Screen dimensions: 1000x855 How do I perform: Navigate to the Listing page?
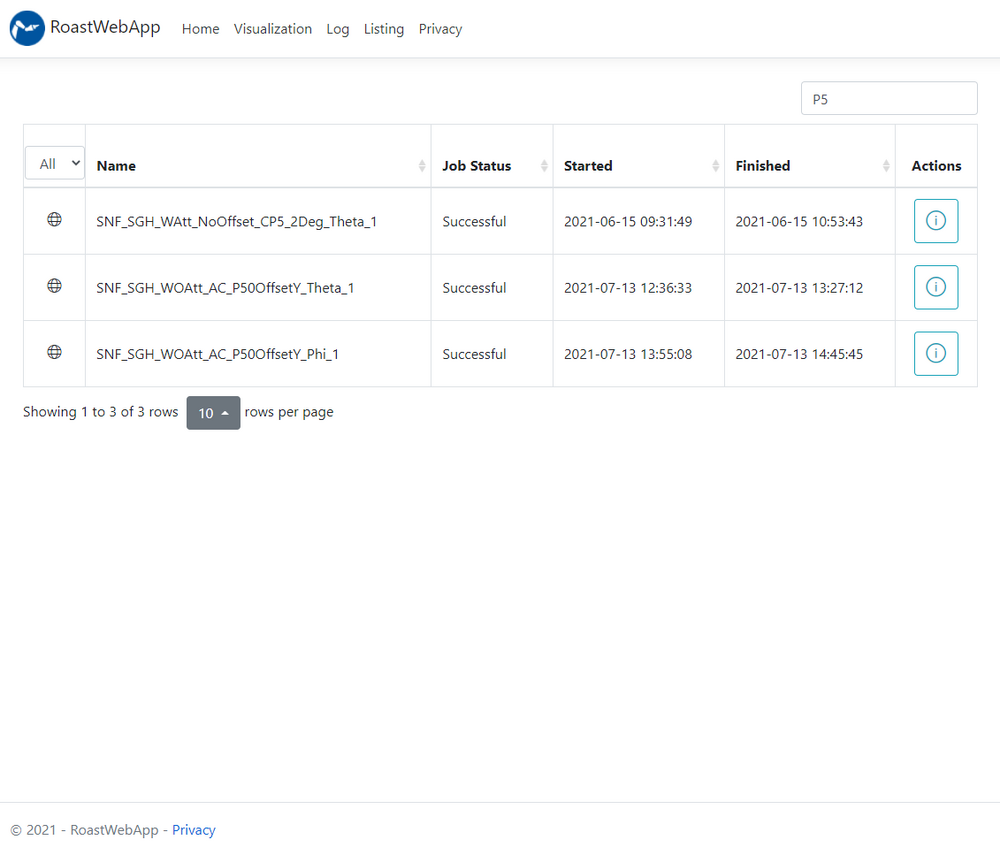click(x=384, y=29)
